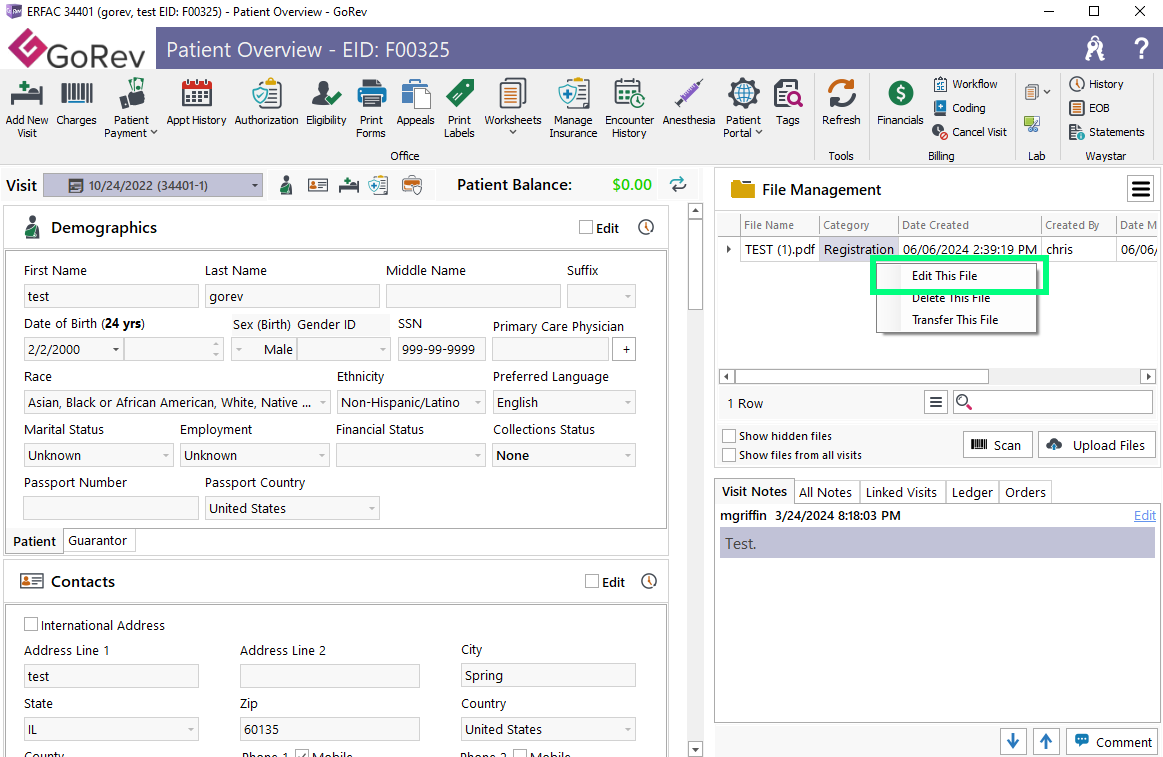
Task: Open the Ledger tab
Action: [972, 492]
